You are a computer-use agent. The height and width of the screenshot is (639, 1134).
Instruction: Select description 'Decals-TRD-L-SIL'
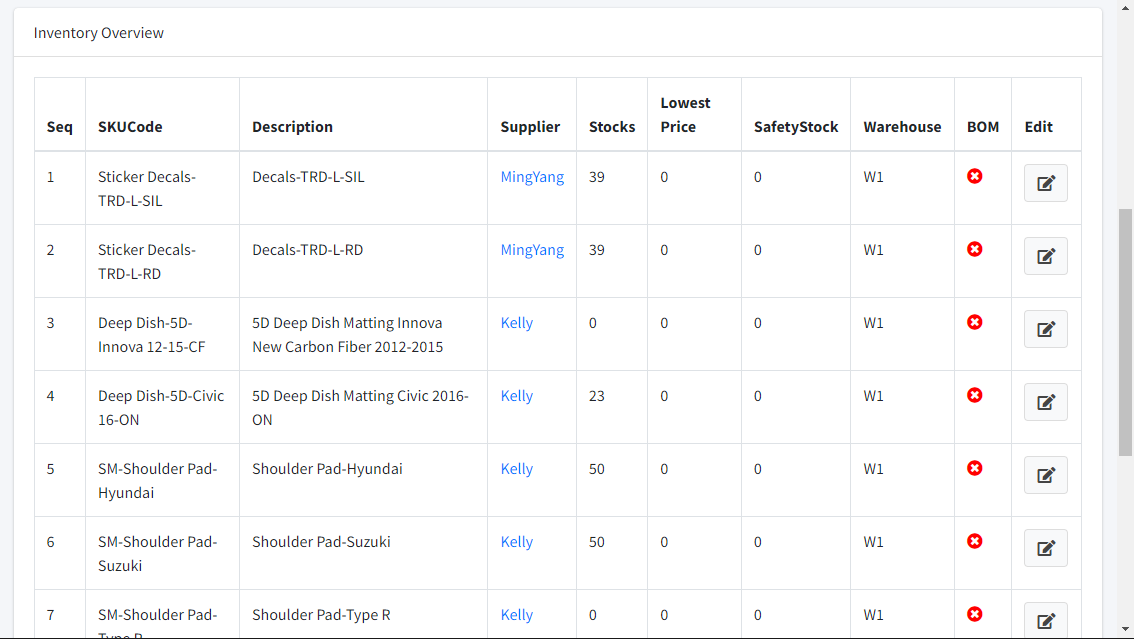coord(308,177)
